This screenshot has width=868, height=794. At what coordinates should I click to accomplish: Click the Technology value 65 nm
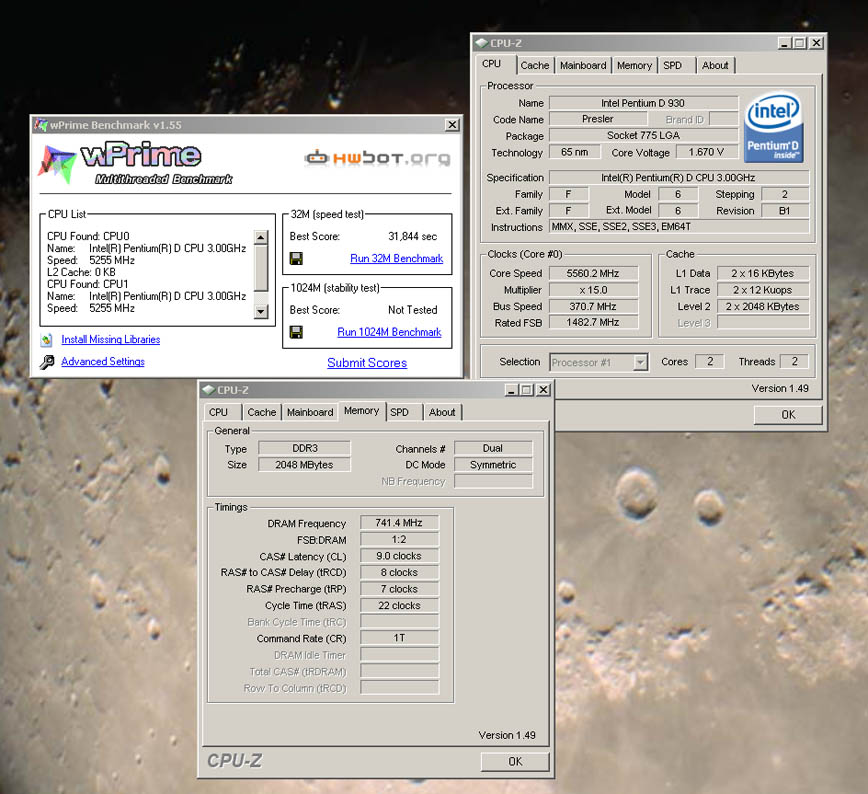575,152
